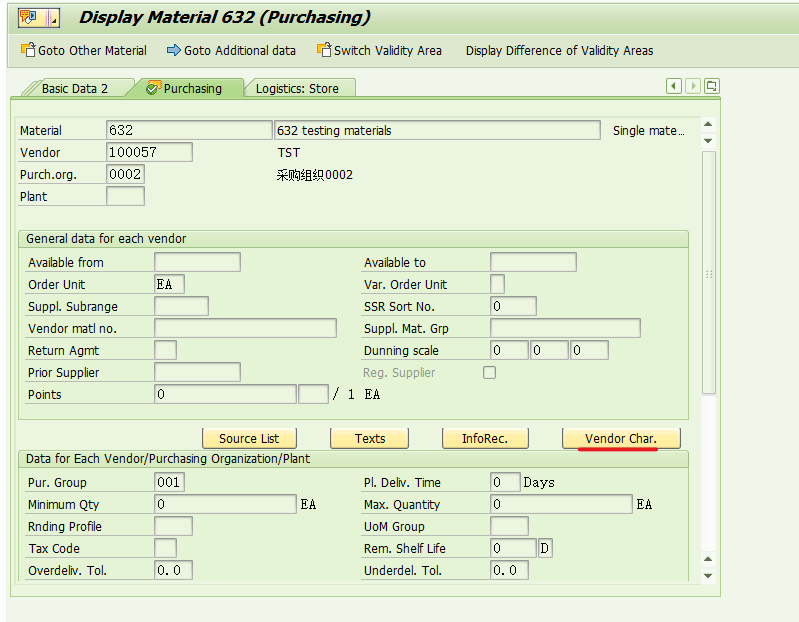Viewport: 799px width, 622px height.
Task: Click the Overdeliv. Tol. field
Action: point(173,570)
